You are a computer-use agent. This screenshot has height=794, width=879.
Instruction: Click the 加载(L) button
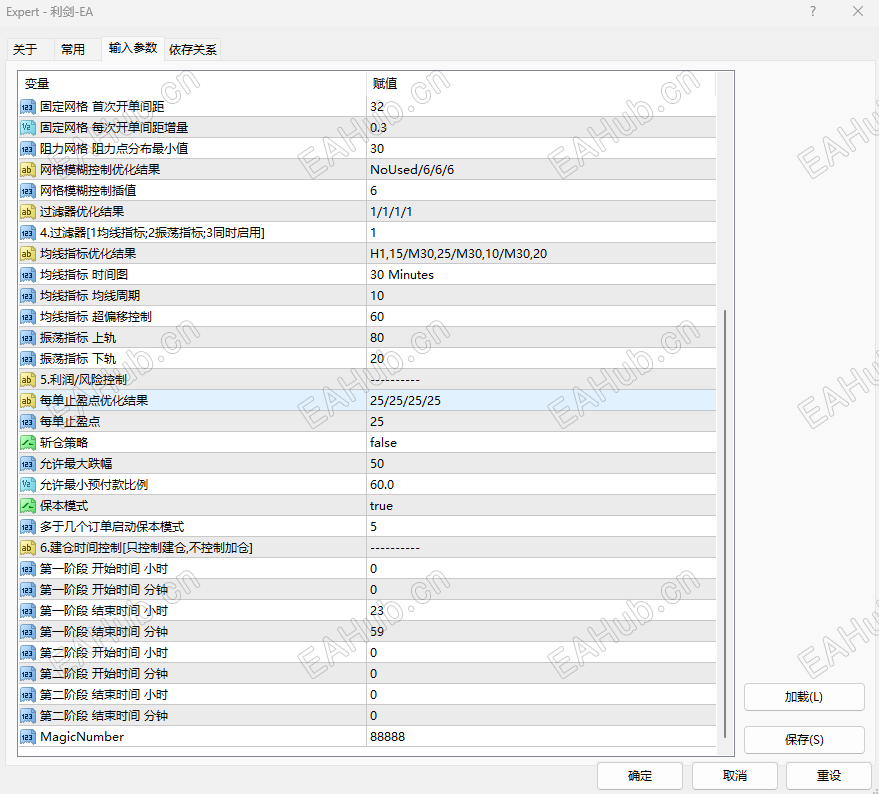click(x=804, y=697)
